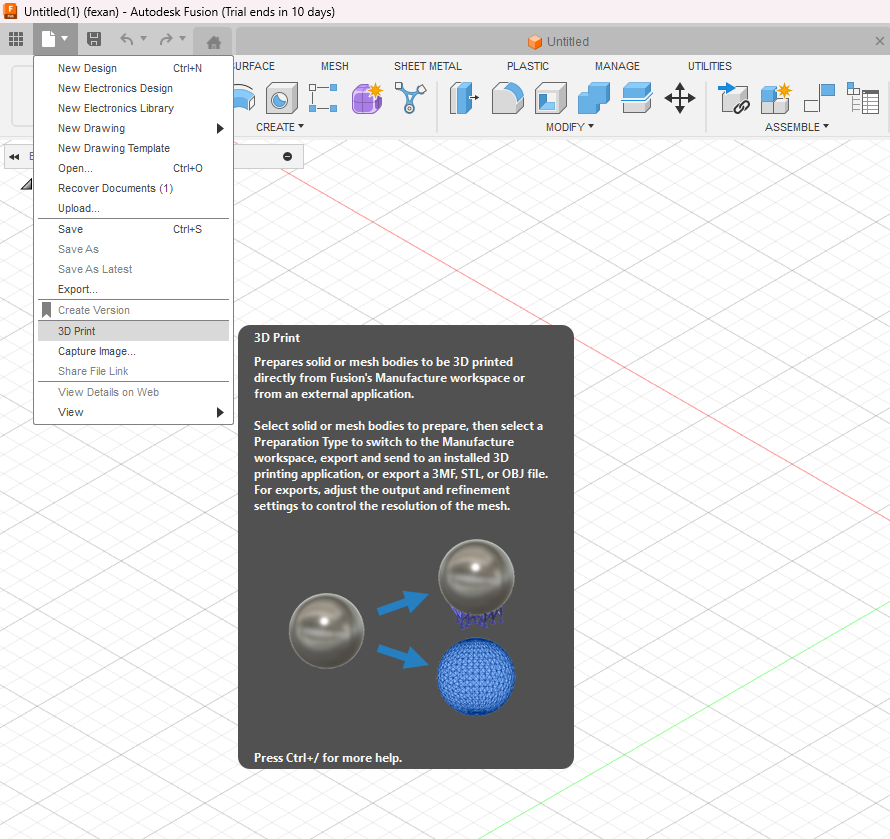890x839 pixels.
Task: Choose Capture Image... menu entry
Action: coord(133,351)
